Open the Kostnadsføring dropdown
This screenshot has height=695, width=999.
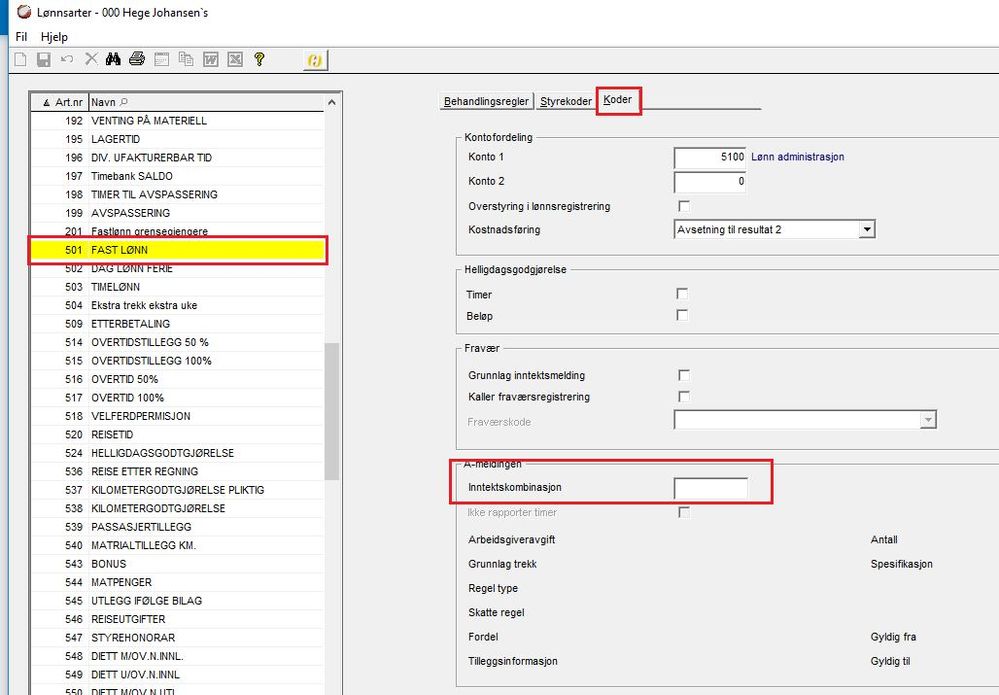click(x=867, y=230)
